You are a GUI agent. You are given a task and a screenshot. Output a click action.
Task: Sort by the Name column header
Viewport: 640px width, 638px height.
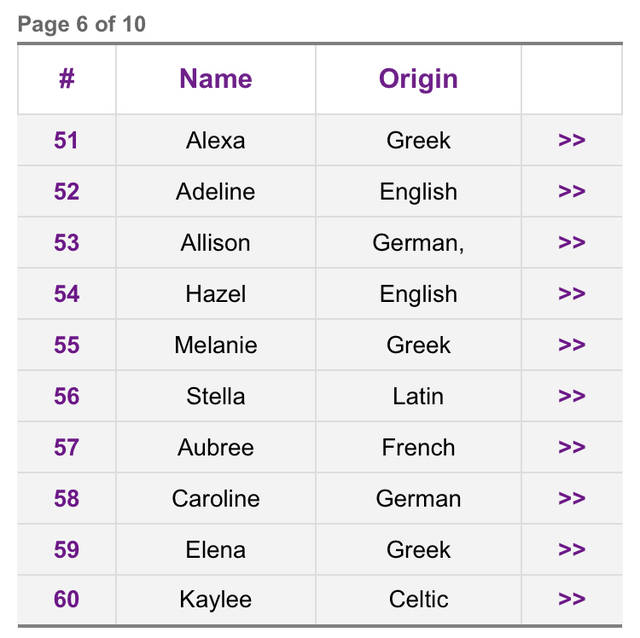(x=216, y=78)
